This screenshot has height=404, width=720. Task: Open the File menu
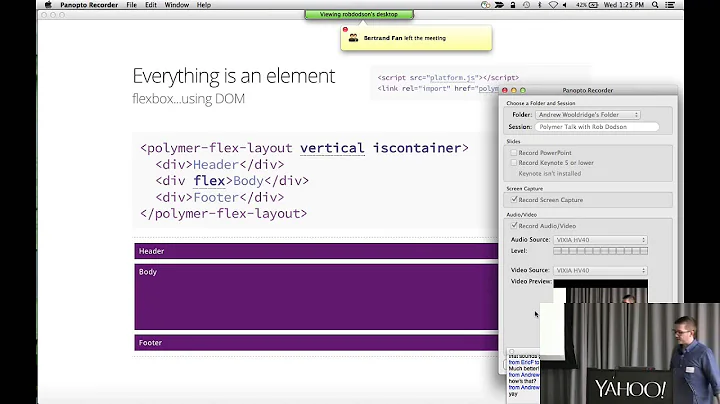(131, 5)
